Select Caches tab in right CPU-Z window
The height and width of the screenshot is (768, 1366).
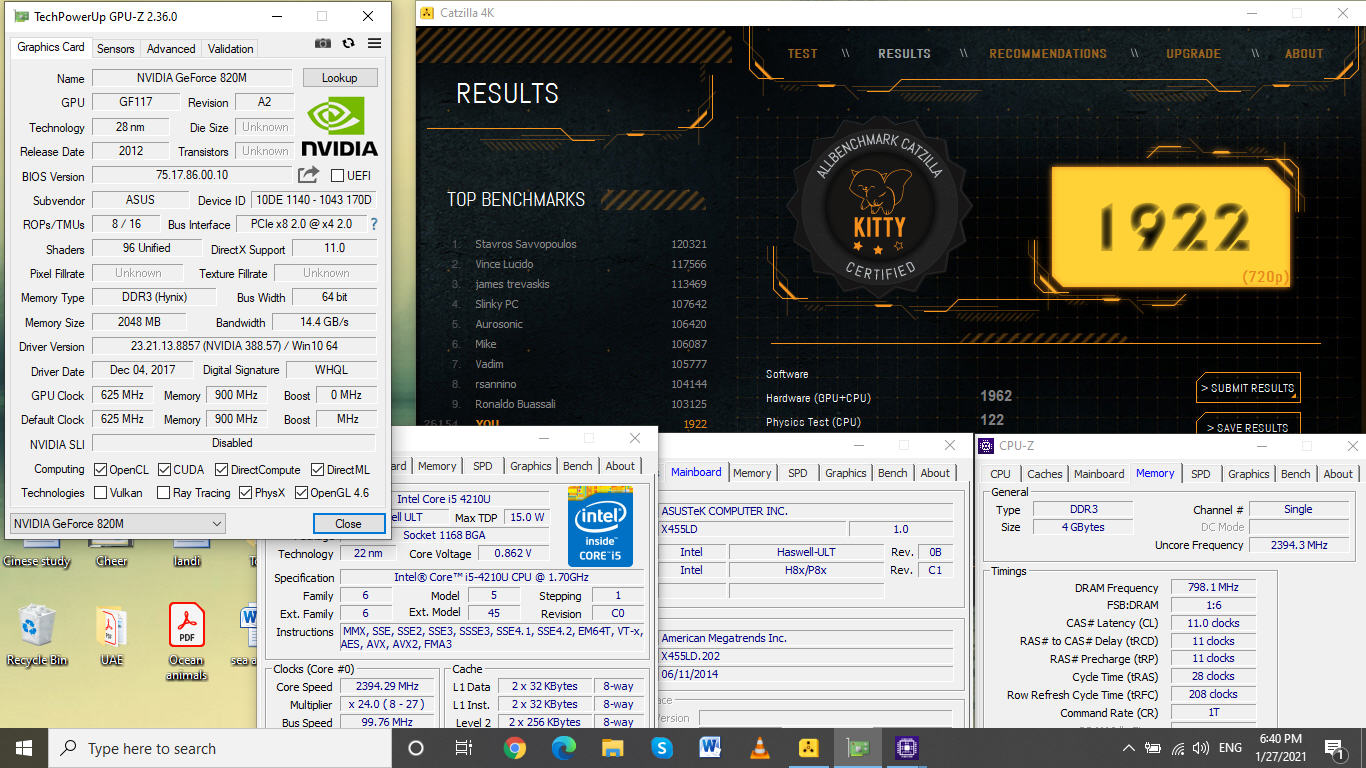(x=1045, y=474)
